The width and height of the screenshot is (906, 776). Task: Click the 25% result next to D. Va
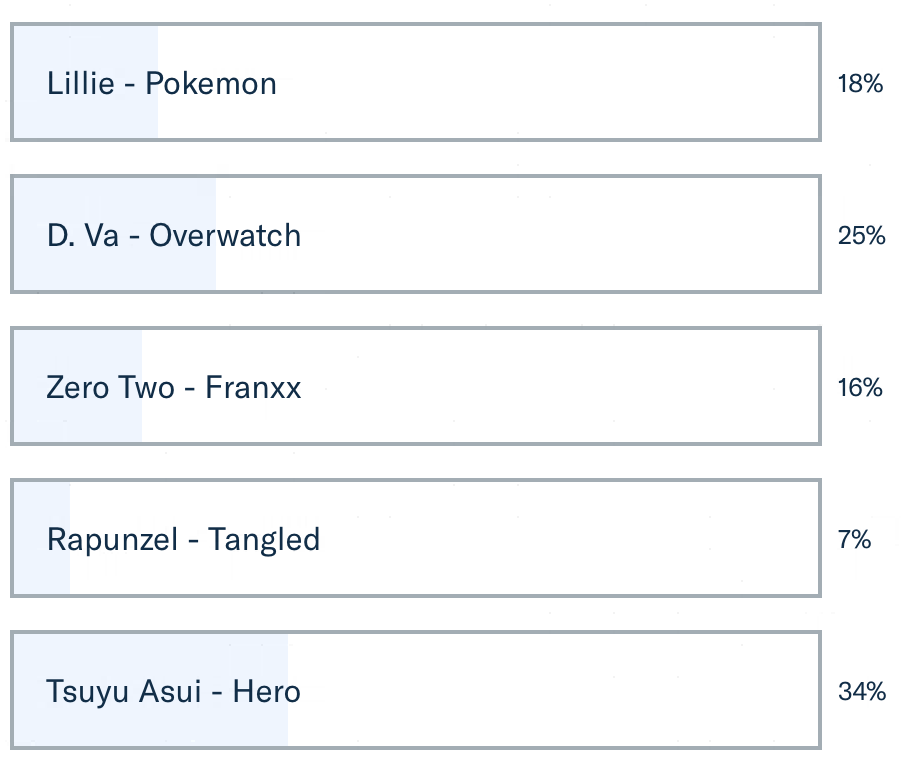point(861,236)
